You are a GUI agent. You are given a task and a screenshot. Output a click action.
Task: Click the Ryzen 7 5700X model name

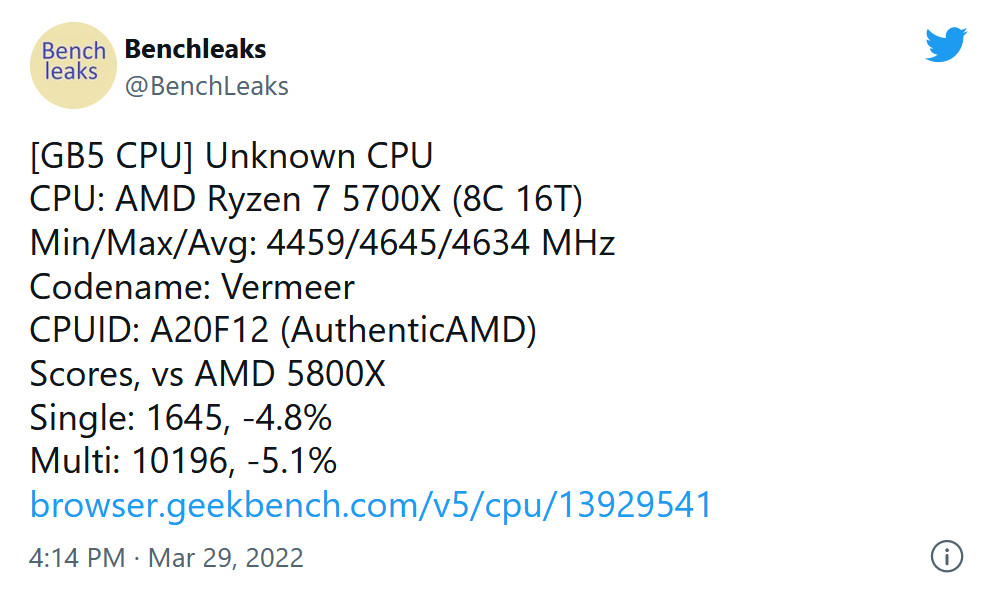tap(324, 199)
